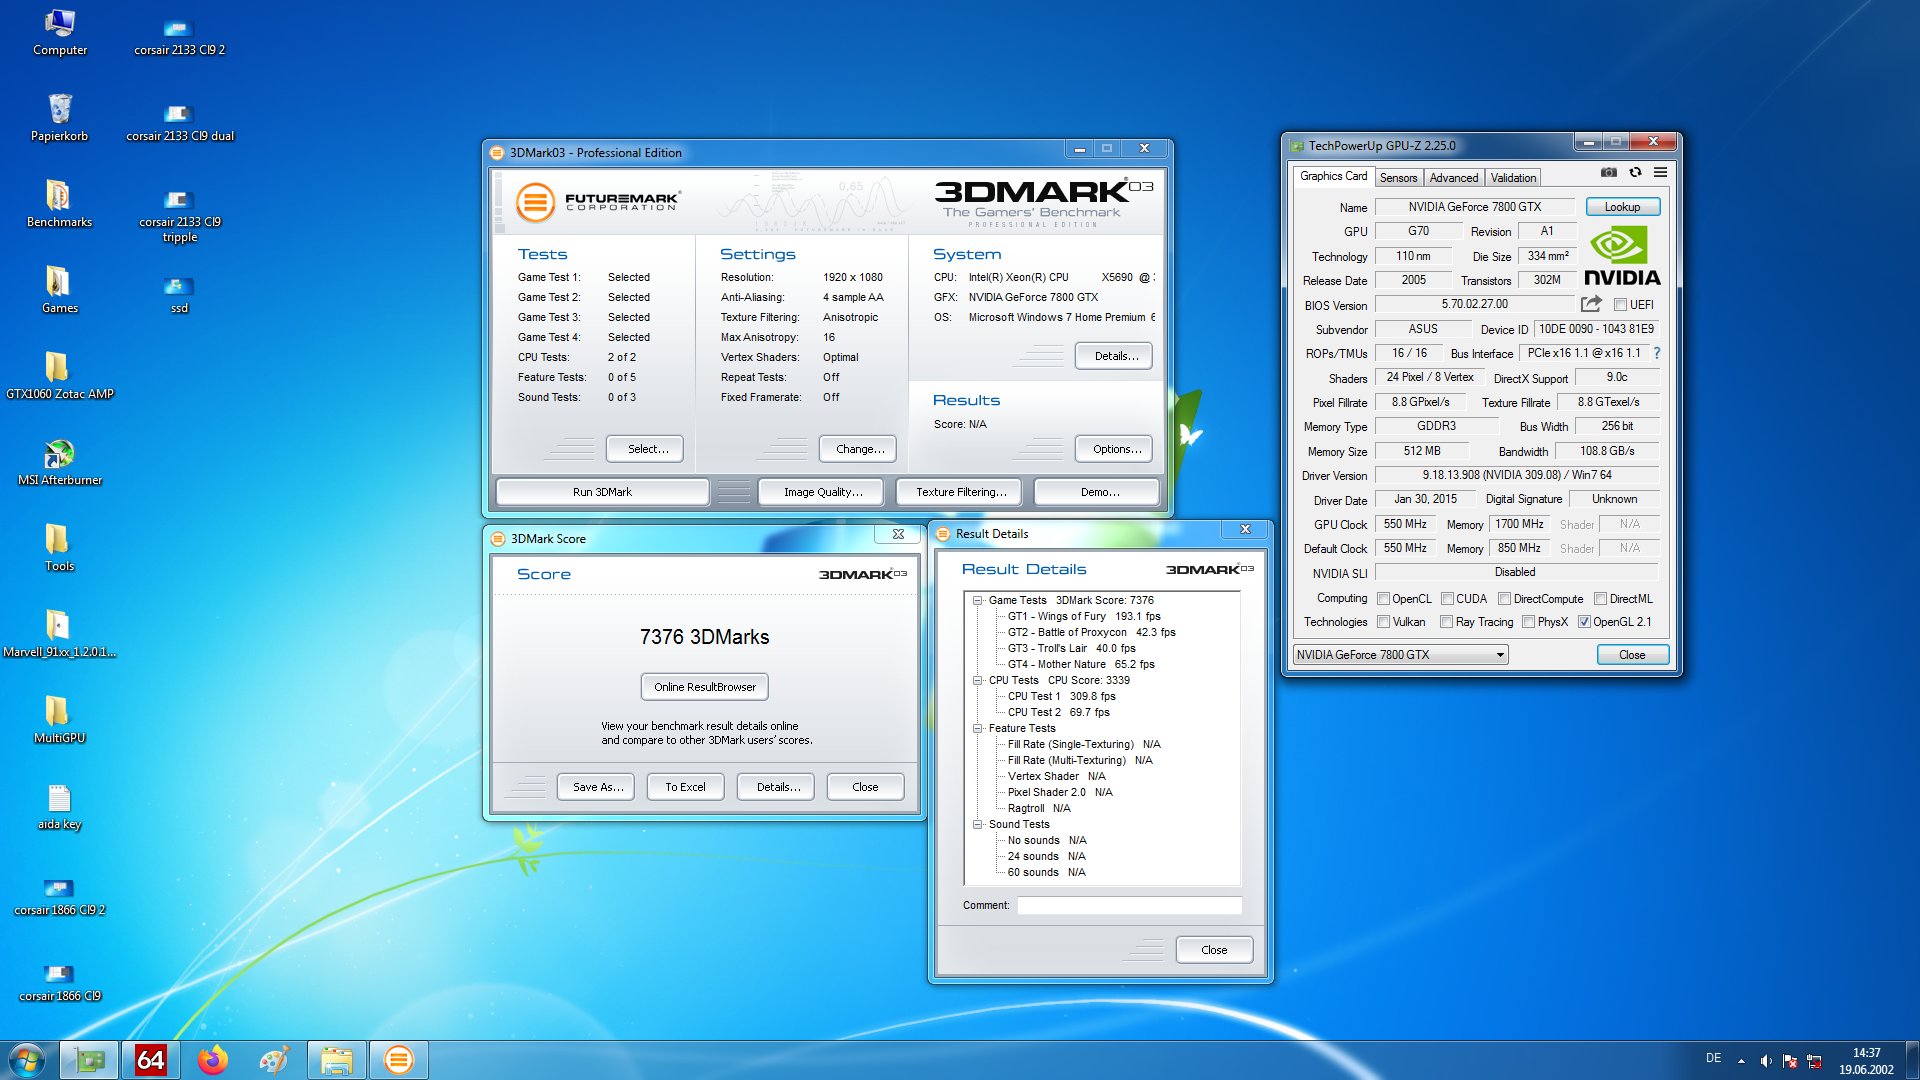Open MSI Afterburner desktop icon
This screenshot has width=1920, height=1080.
59,455
